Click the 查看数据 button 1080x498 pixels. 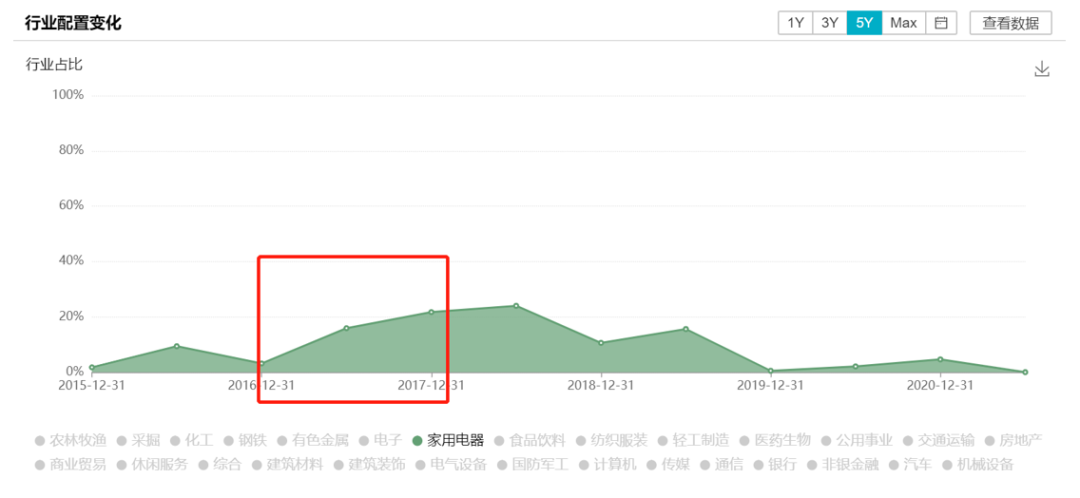pyautogui.click(x=1010, y=23)
